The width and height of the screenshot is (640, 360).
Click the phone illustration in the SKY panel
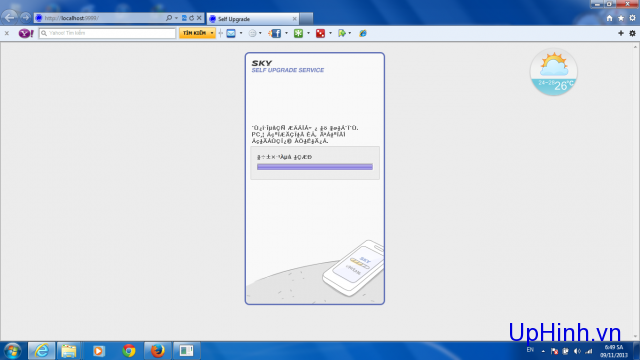(x=353, y=268)
